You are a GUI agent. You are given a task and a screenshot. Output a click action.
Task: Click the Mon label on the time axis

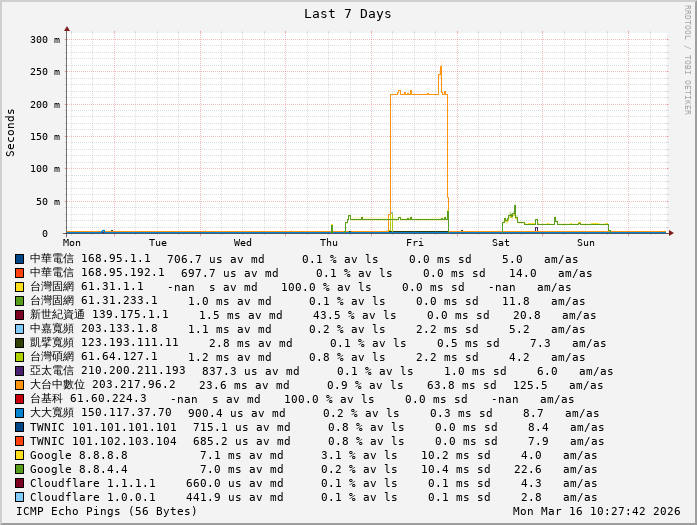[72, 243]
